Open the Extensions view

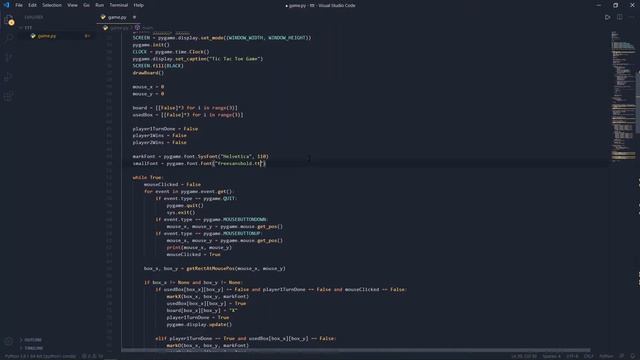(9, 97)
